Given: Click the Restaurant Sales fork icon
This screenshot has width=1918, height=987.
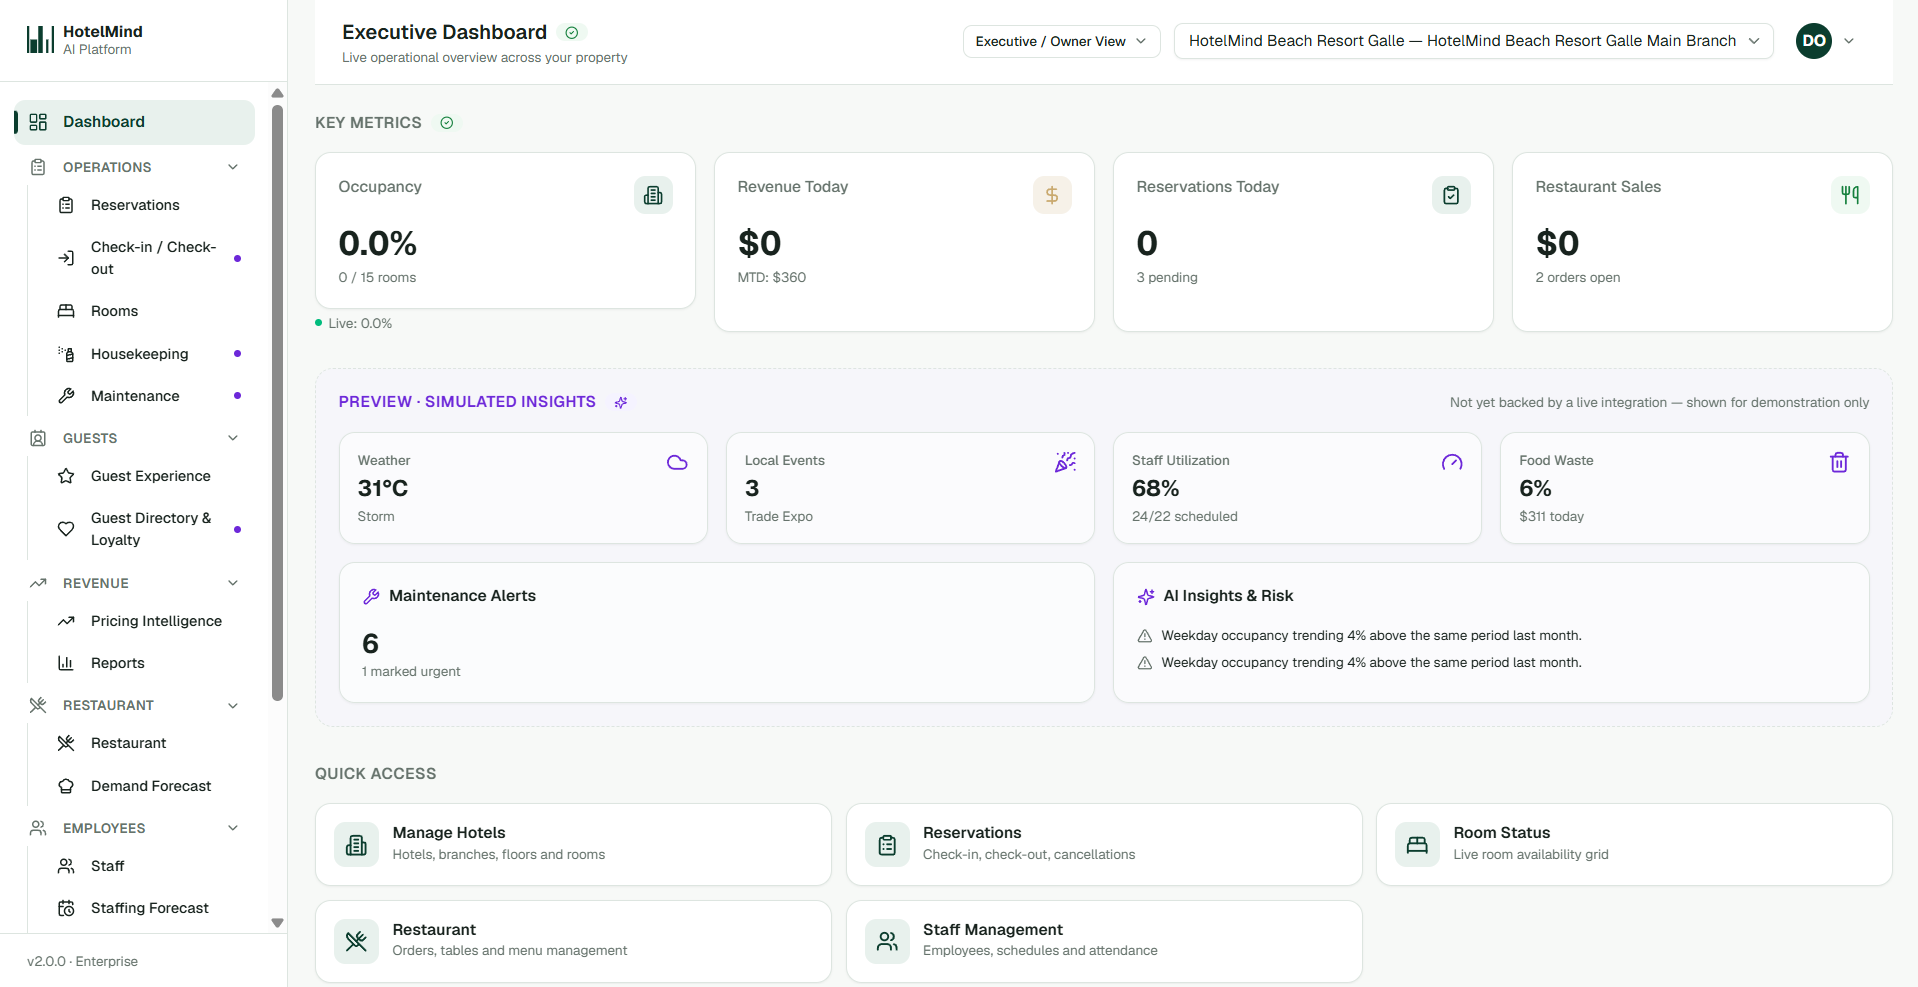Looking at the screenshot, I should (x=1850, y=195).
